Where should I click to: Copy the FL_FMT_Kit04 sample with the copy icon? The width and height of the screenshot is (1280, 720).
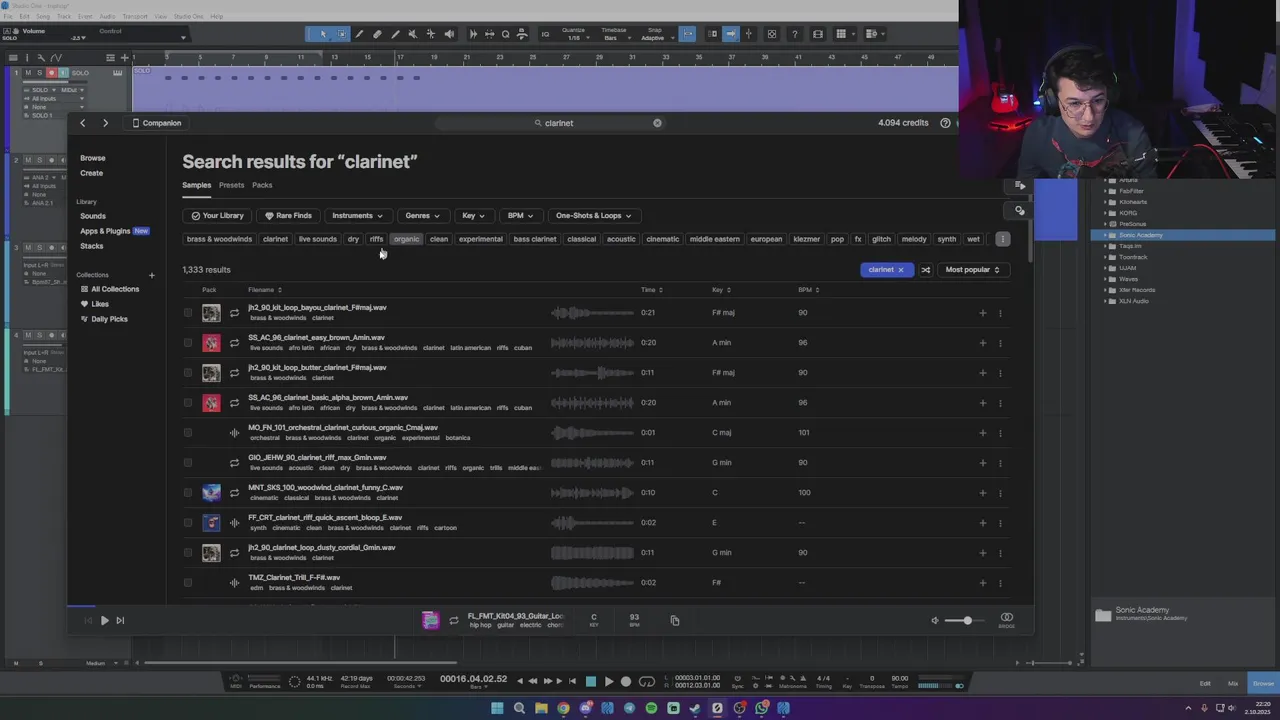click(675, 621)
